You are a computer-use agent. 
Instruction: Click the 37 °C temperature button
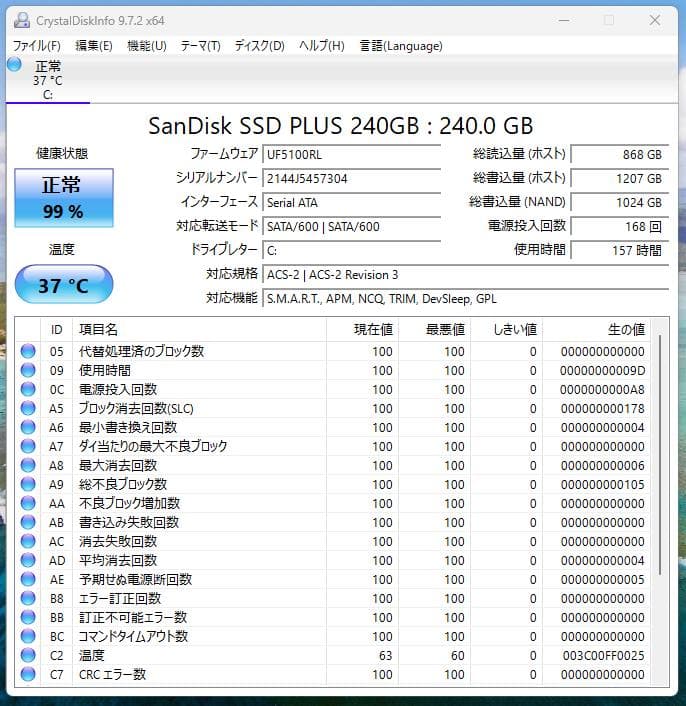click(64, 285)
